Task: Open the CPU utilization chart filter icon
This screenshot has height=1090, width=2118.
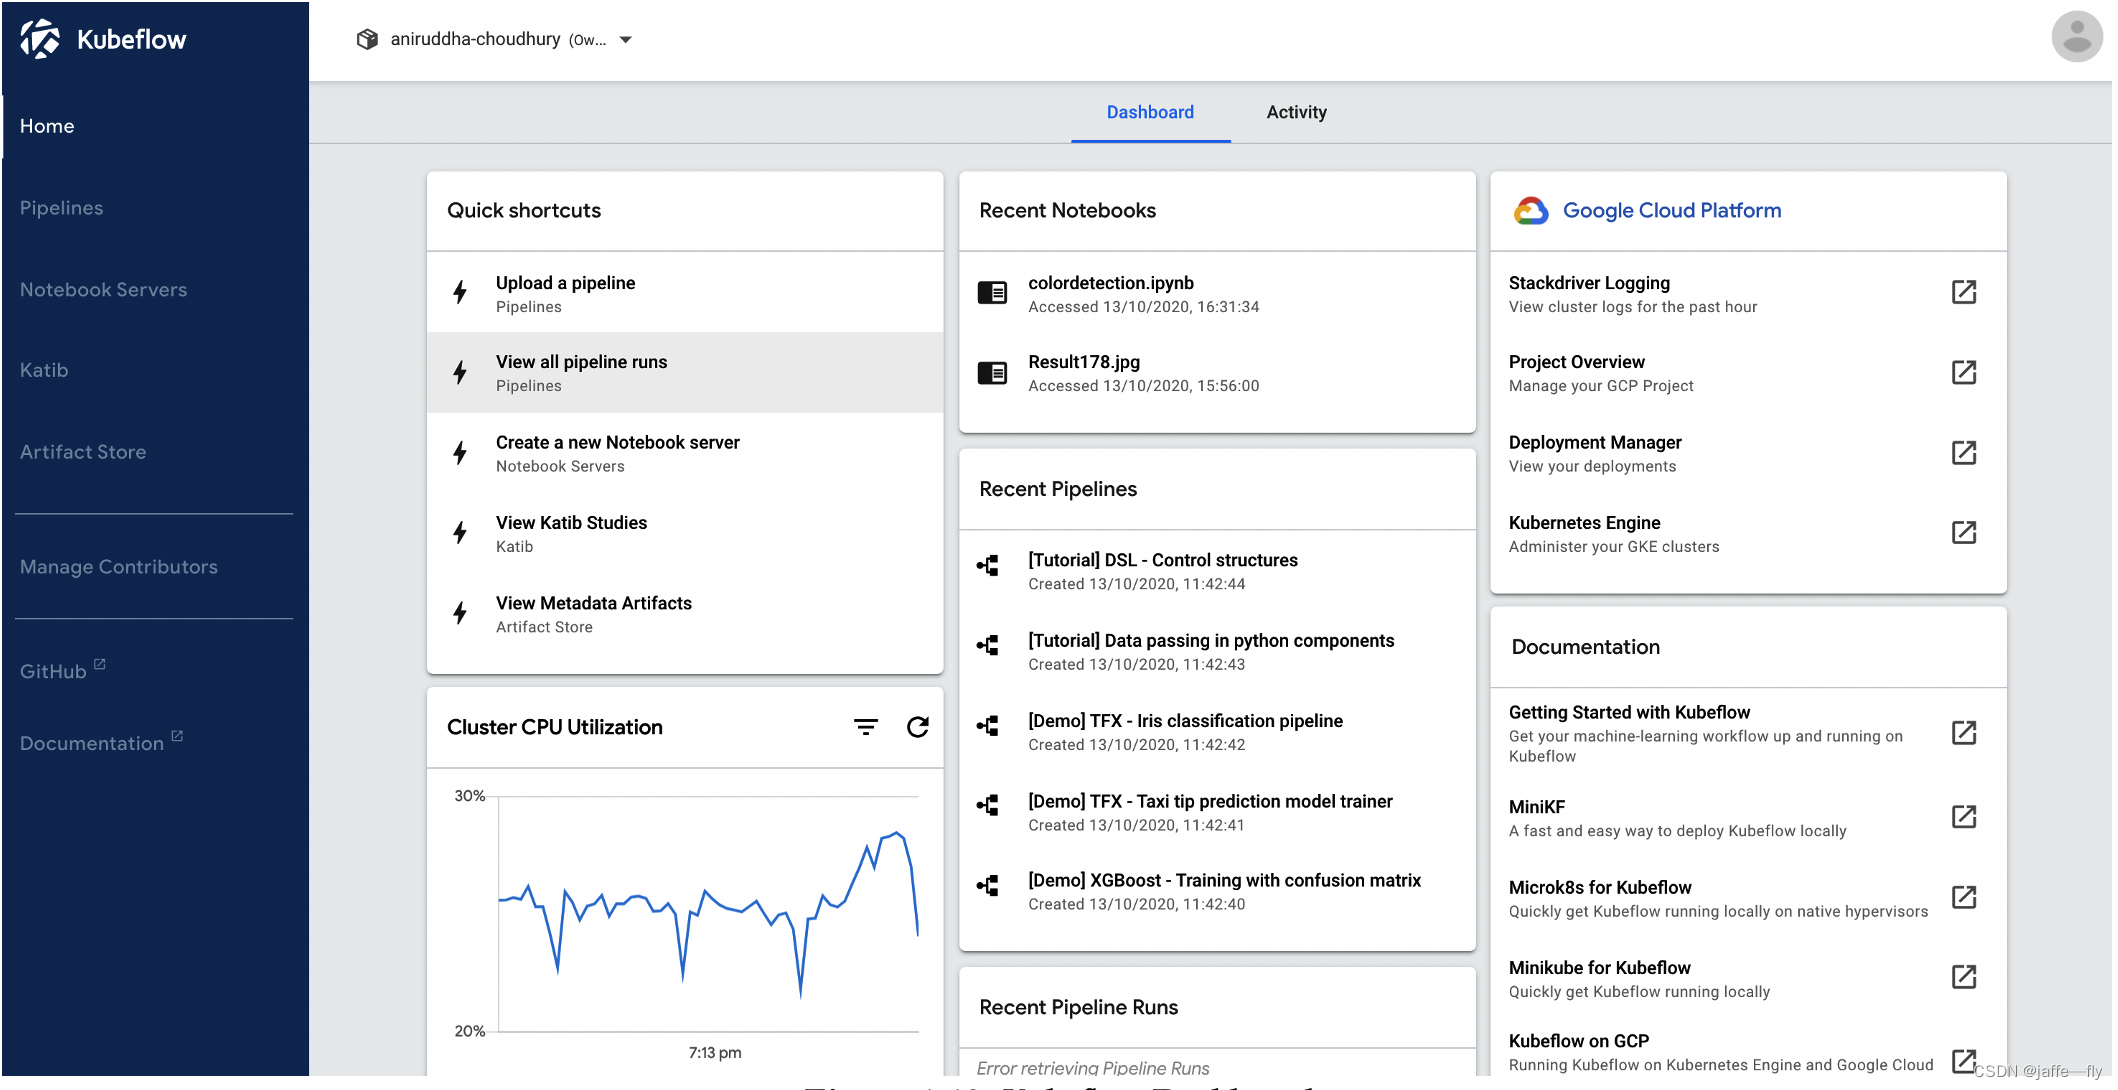Action: click(x=866, y=727)
